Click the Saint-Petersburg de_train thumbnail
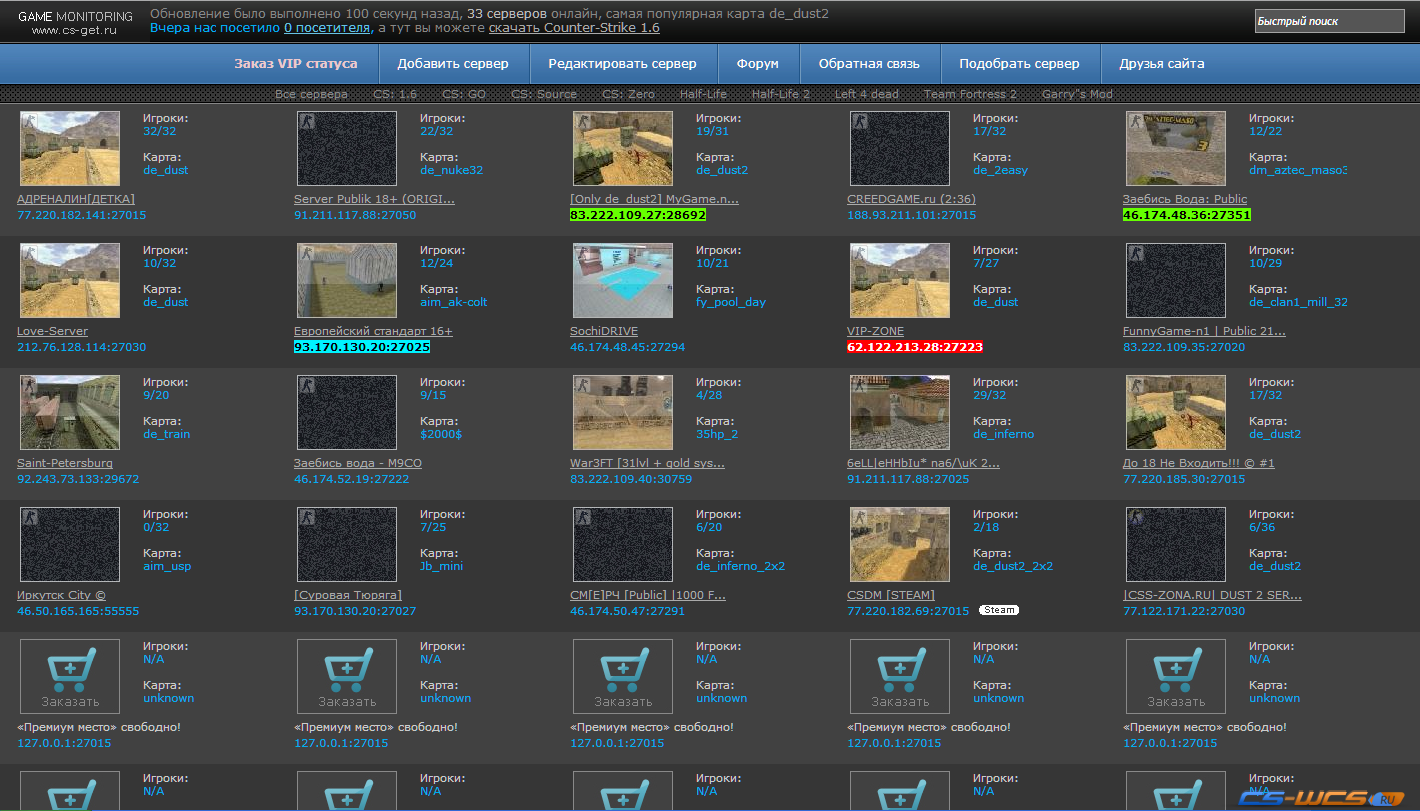 click(x=70, y=412)
